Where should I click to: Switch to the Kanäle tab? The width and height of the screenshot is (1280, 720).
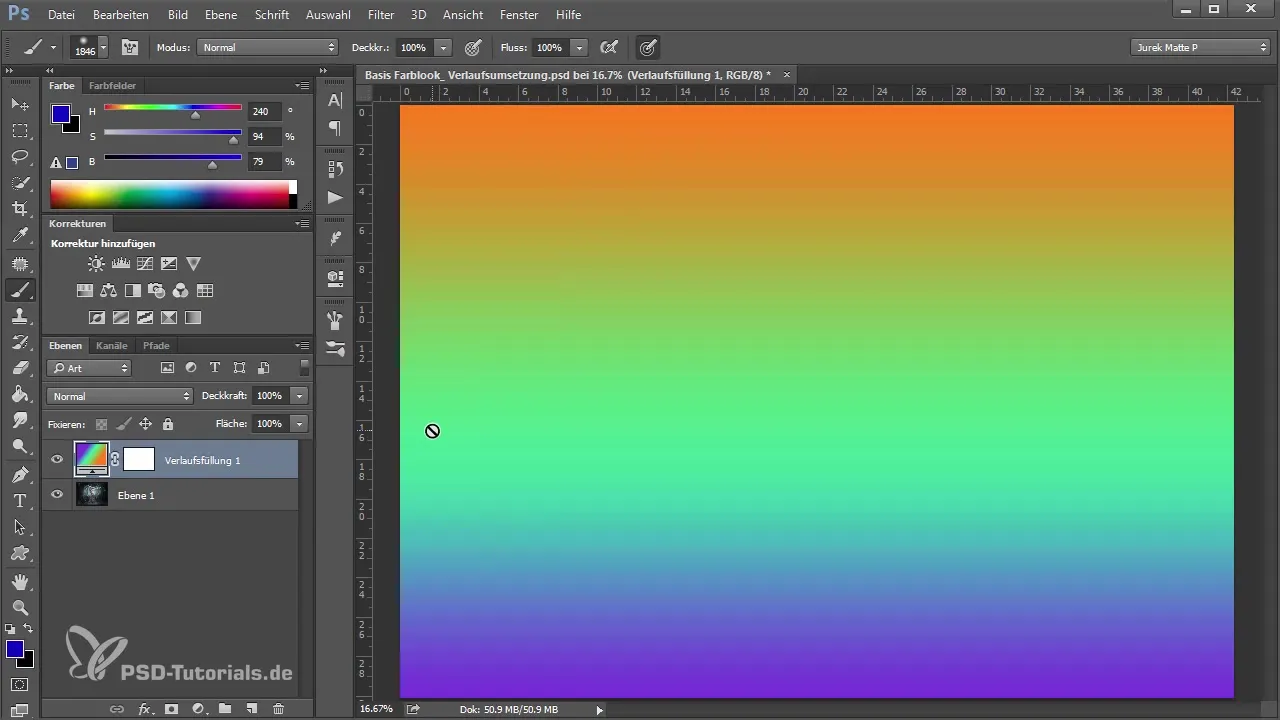112,346
